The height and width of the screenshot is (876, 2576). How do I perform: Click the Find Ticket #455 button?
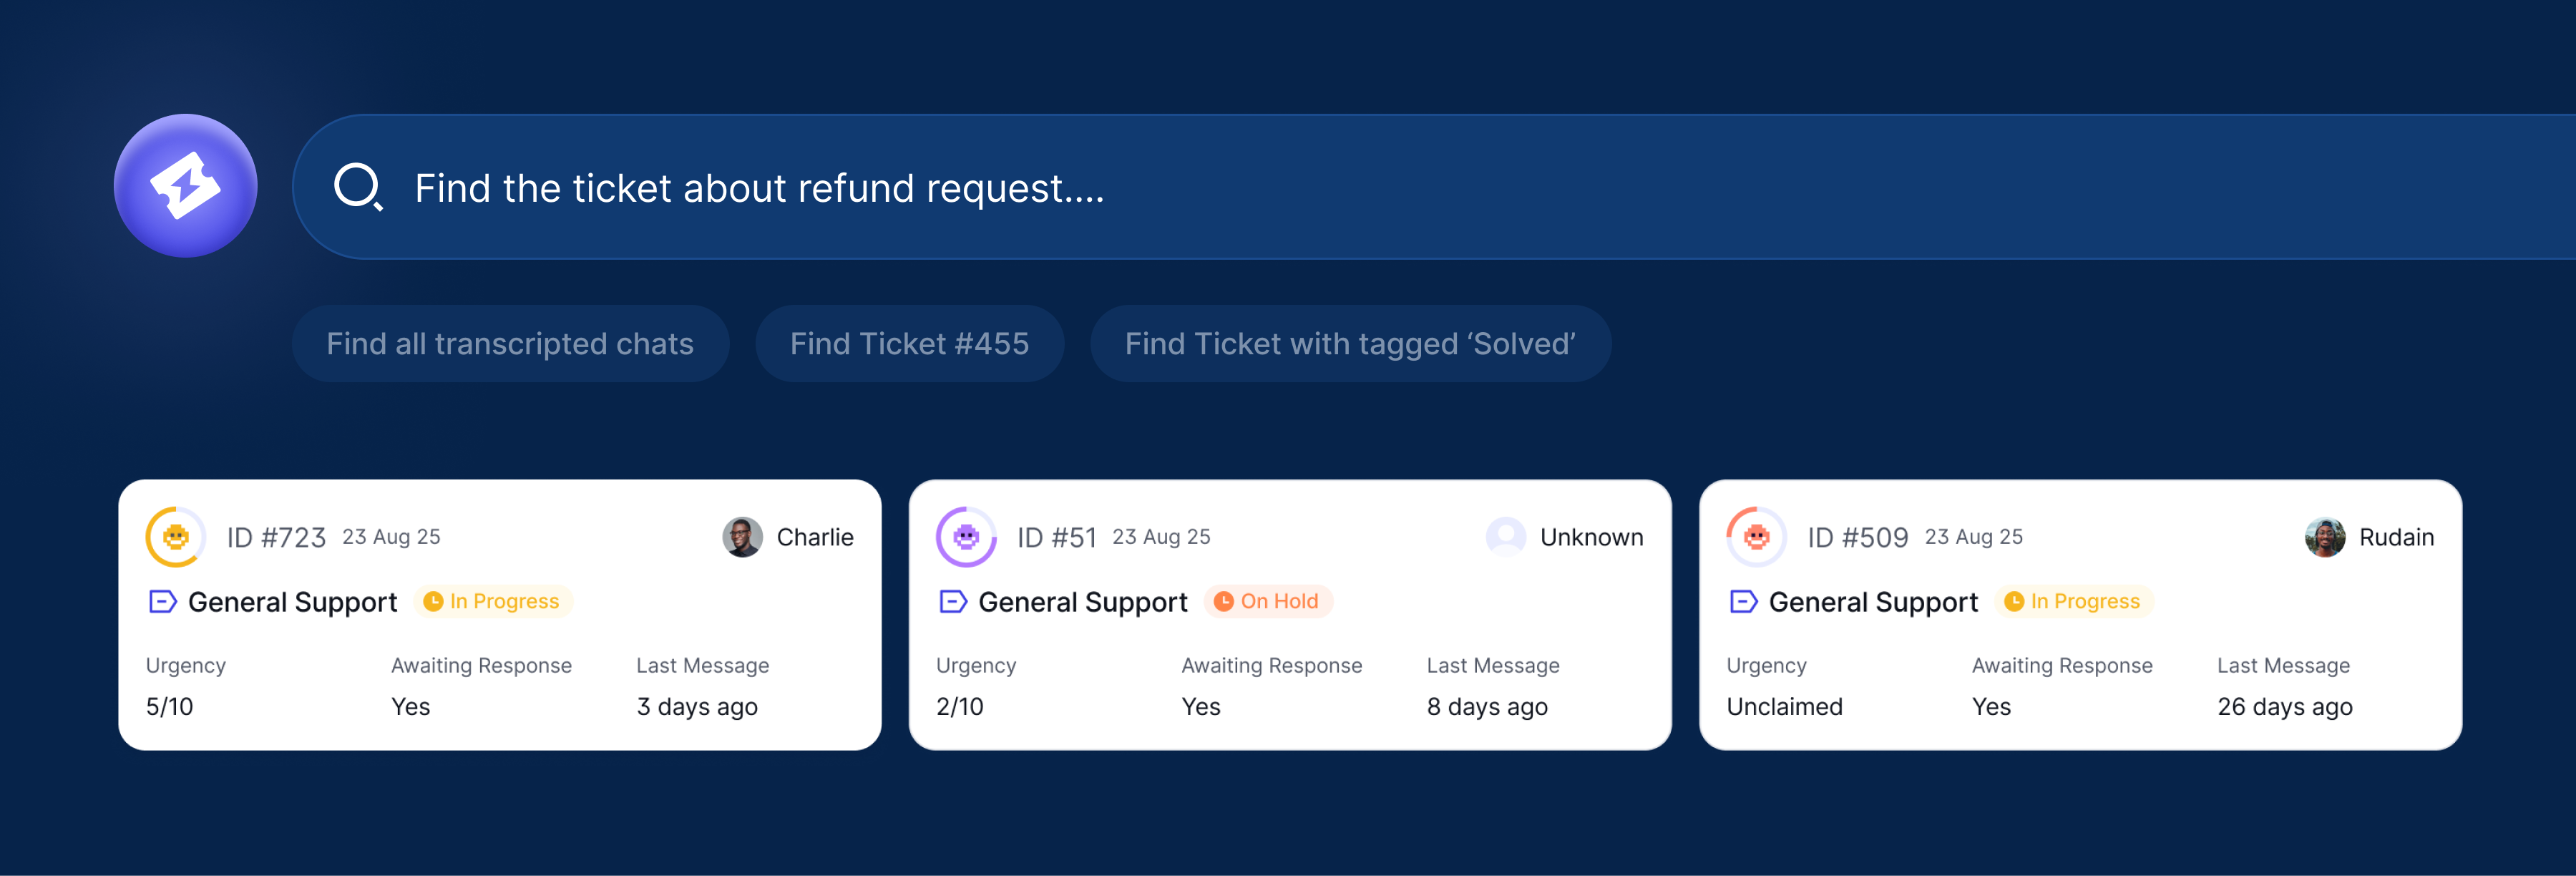click(x=910, y=343)
